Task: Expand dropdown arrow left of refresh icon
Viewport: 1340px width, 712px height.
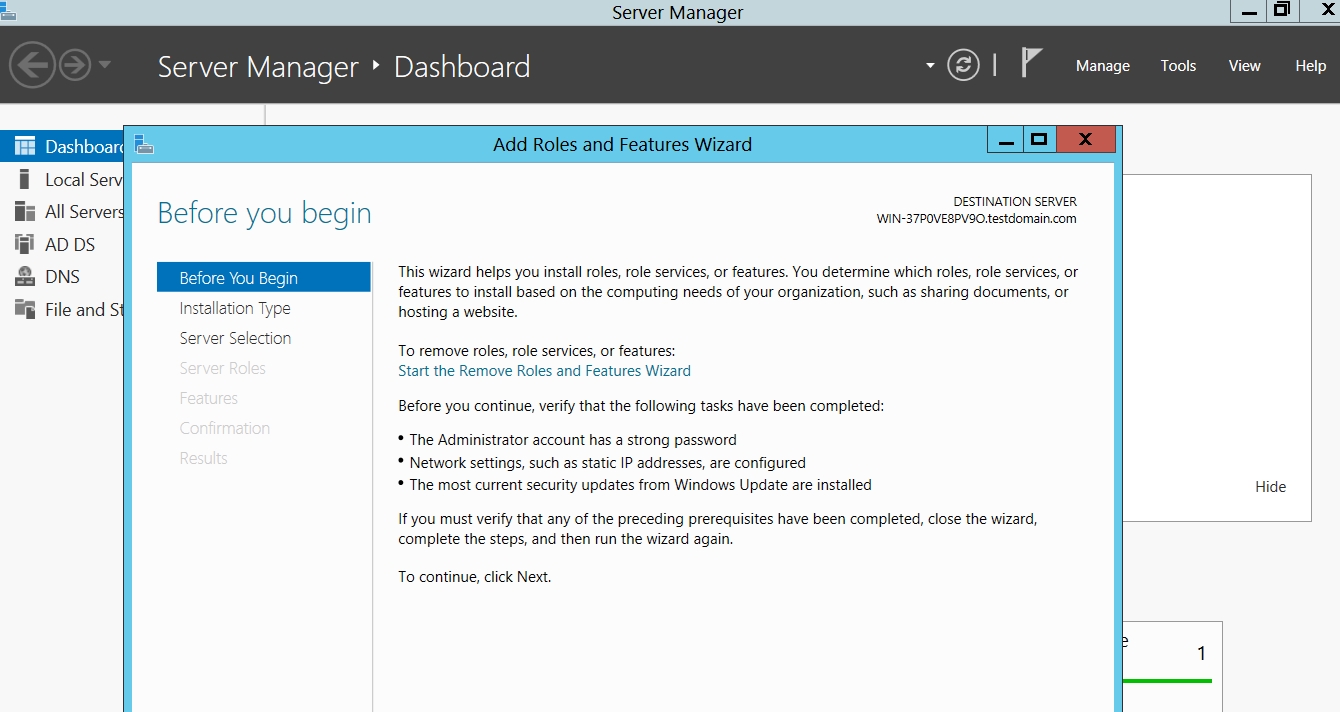Action: [x=930, y=66]
